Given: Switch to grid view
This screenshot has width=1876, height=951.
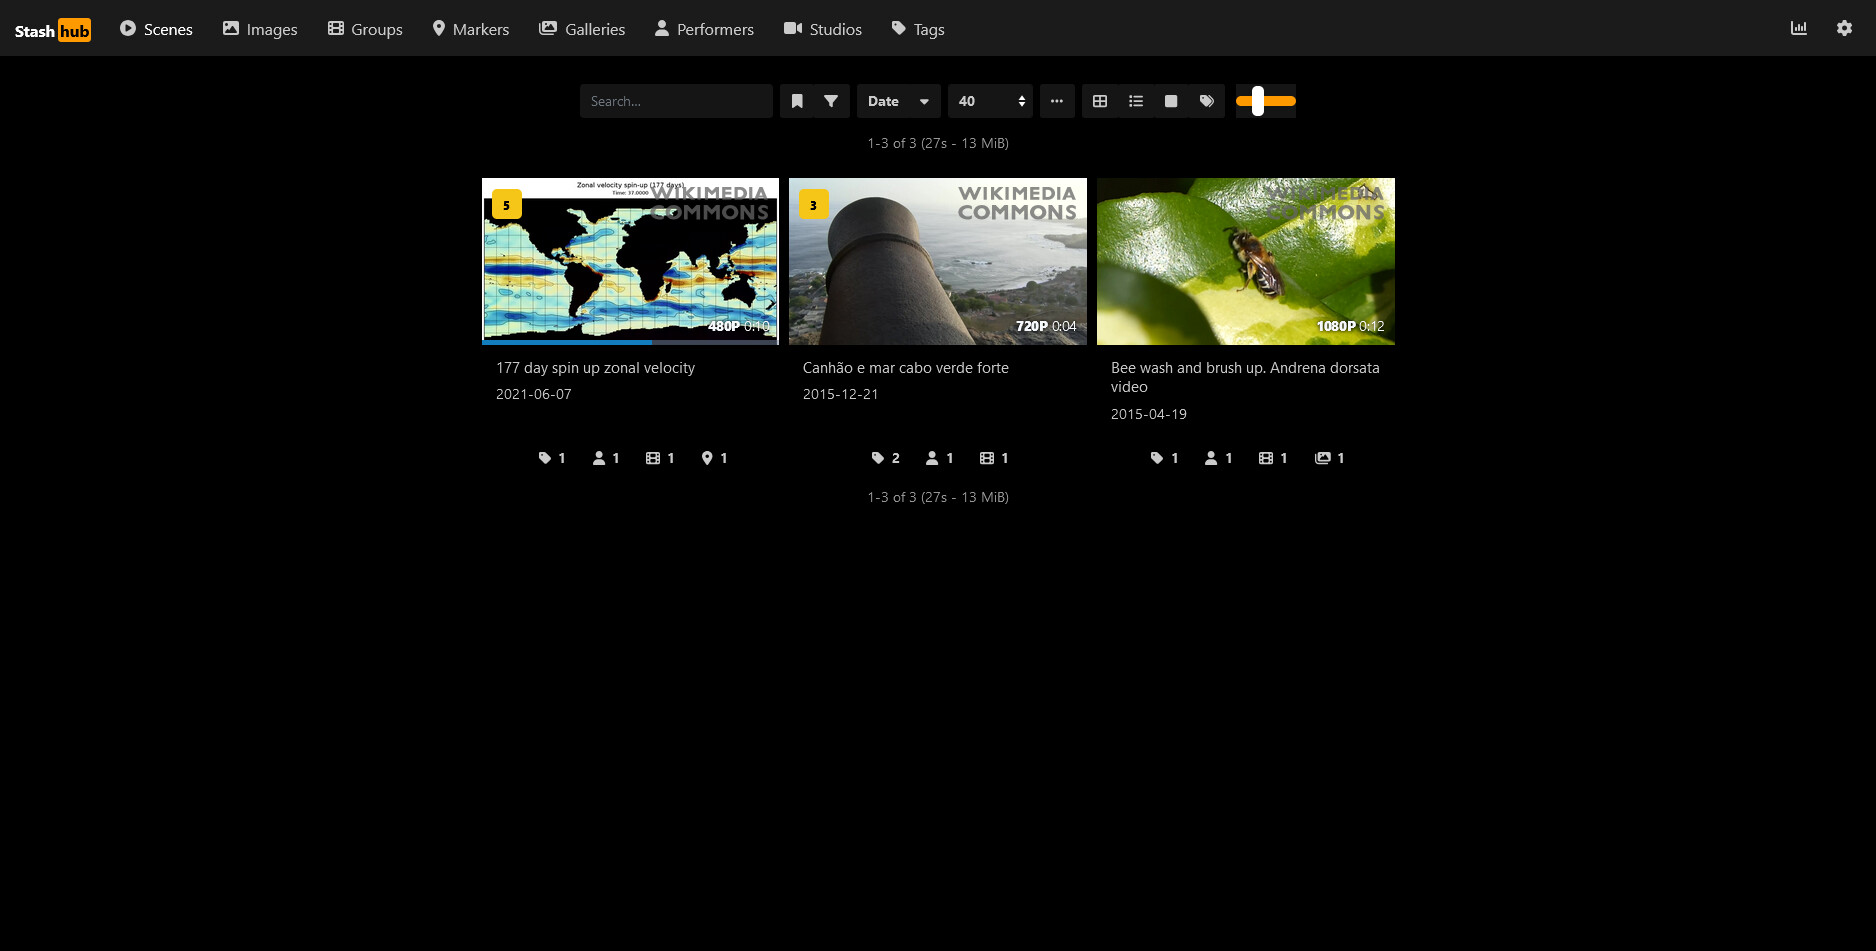Looking at the screenshot, I should coord(1100,101).
